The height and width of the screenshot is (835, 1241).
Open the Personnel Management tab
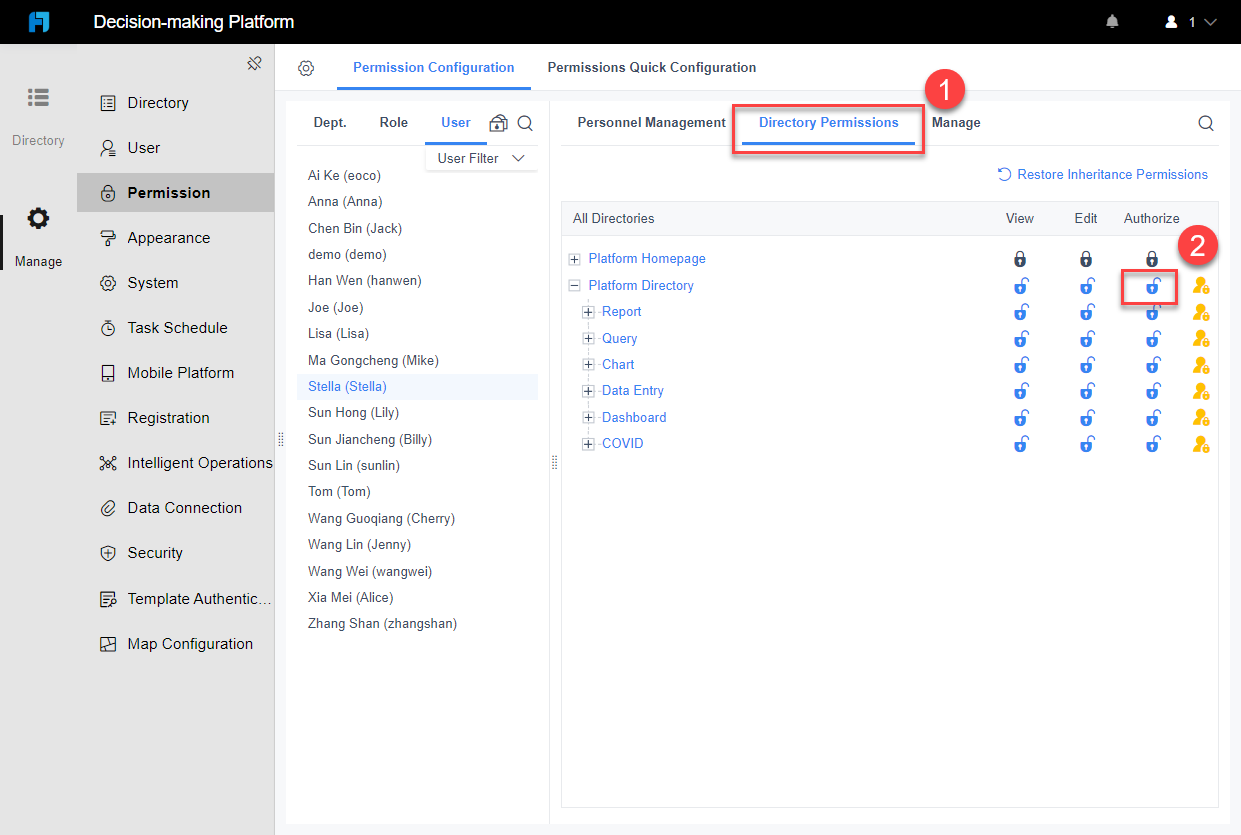click(x=650, y=122)
